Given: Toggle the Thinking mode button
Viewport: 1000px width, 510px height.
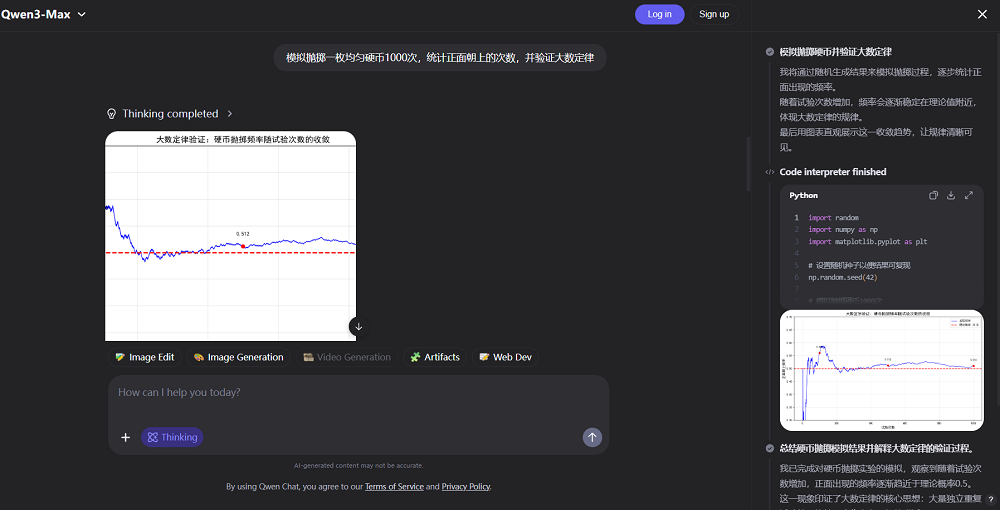Looking at the screenshot, I should 172,437.
